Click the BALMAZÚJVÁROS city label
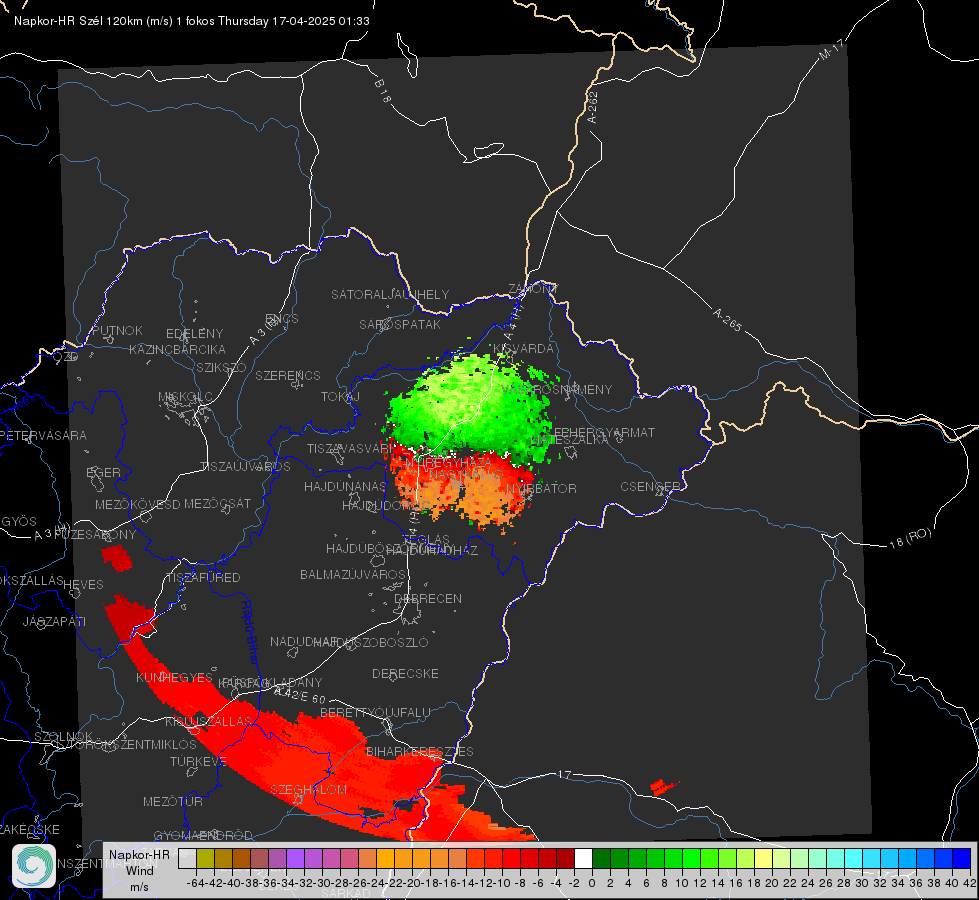Viewport: 979px width, 900px height. [353, 574]
